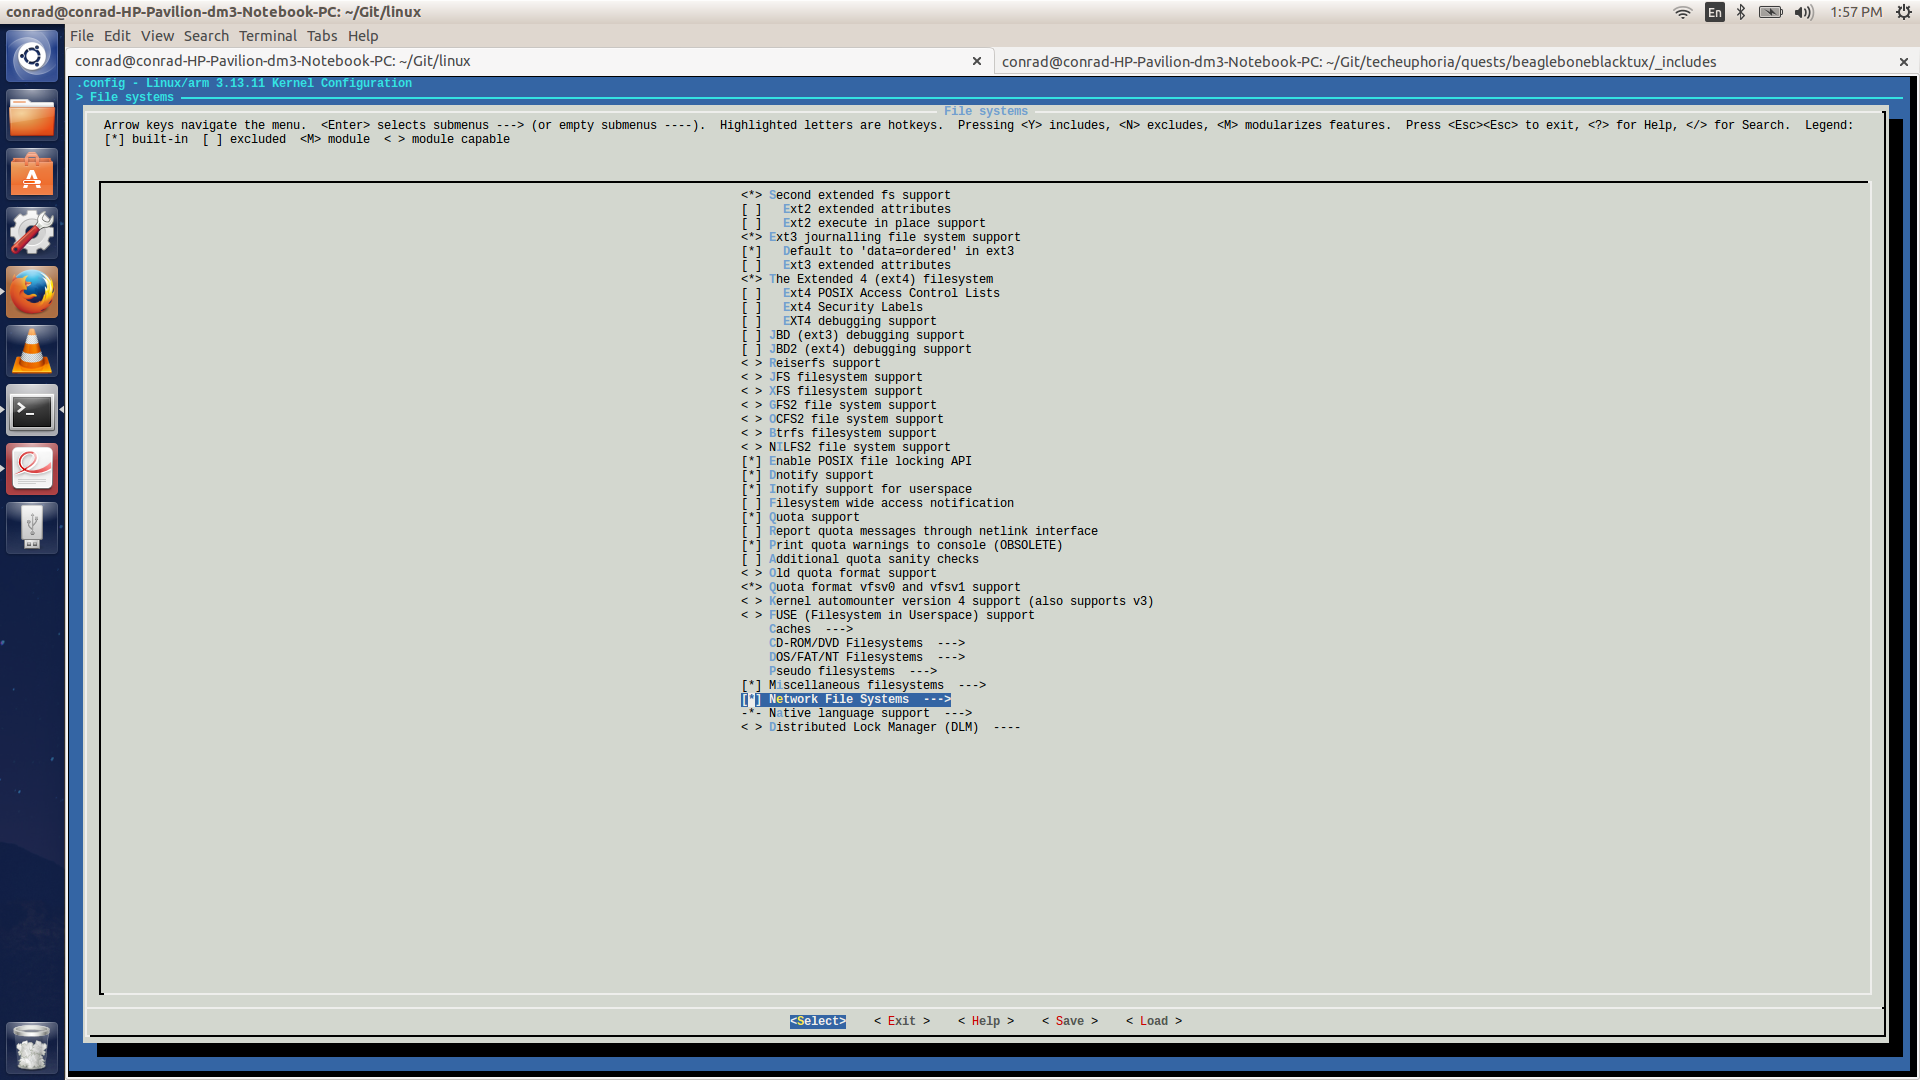Enable ext4 POSIX Access Control Lists

tap(749, 293)
